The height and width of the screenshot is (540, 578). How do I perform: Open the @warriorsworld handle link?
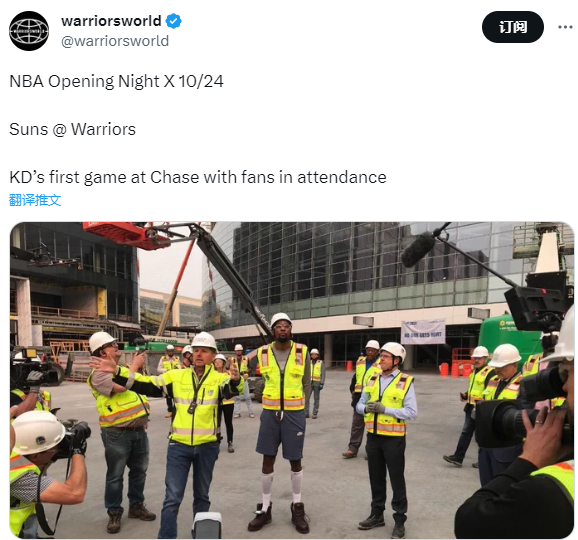tap(115, 41)
